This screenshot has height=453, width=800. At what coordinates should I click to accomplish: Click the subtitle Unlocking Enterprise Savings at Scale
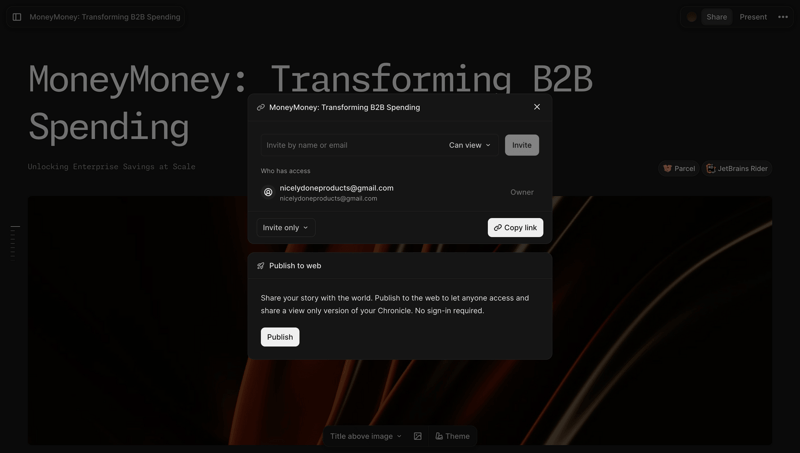point(111,166)
